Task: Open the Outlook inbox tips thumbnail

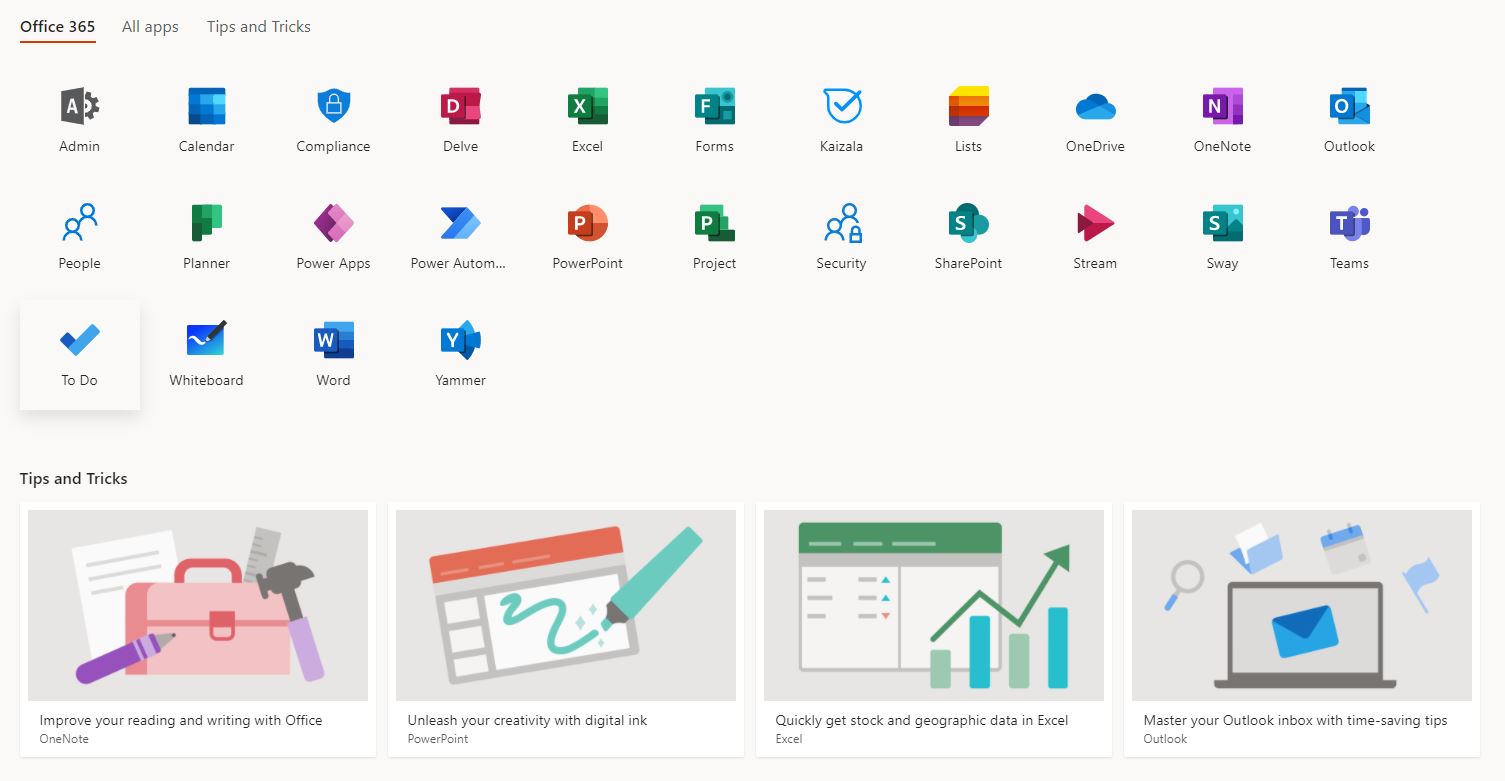Action: coord(1302,605)
